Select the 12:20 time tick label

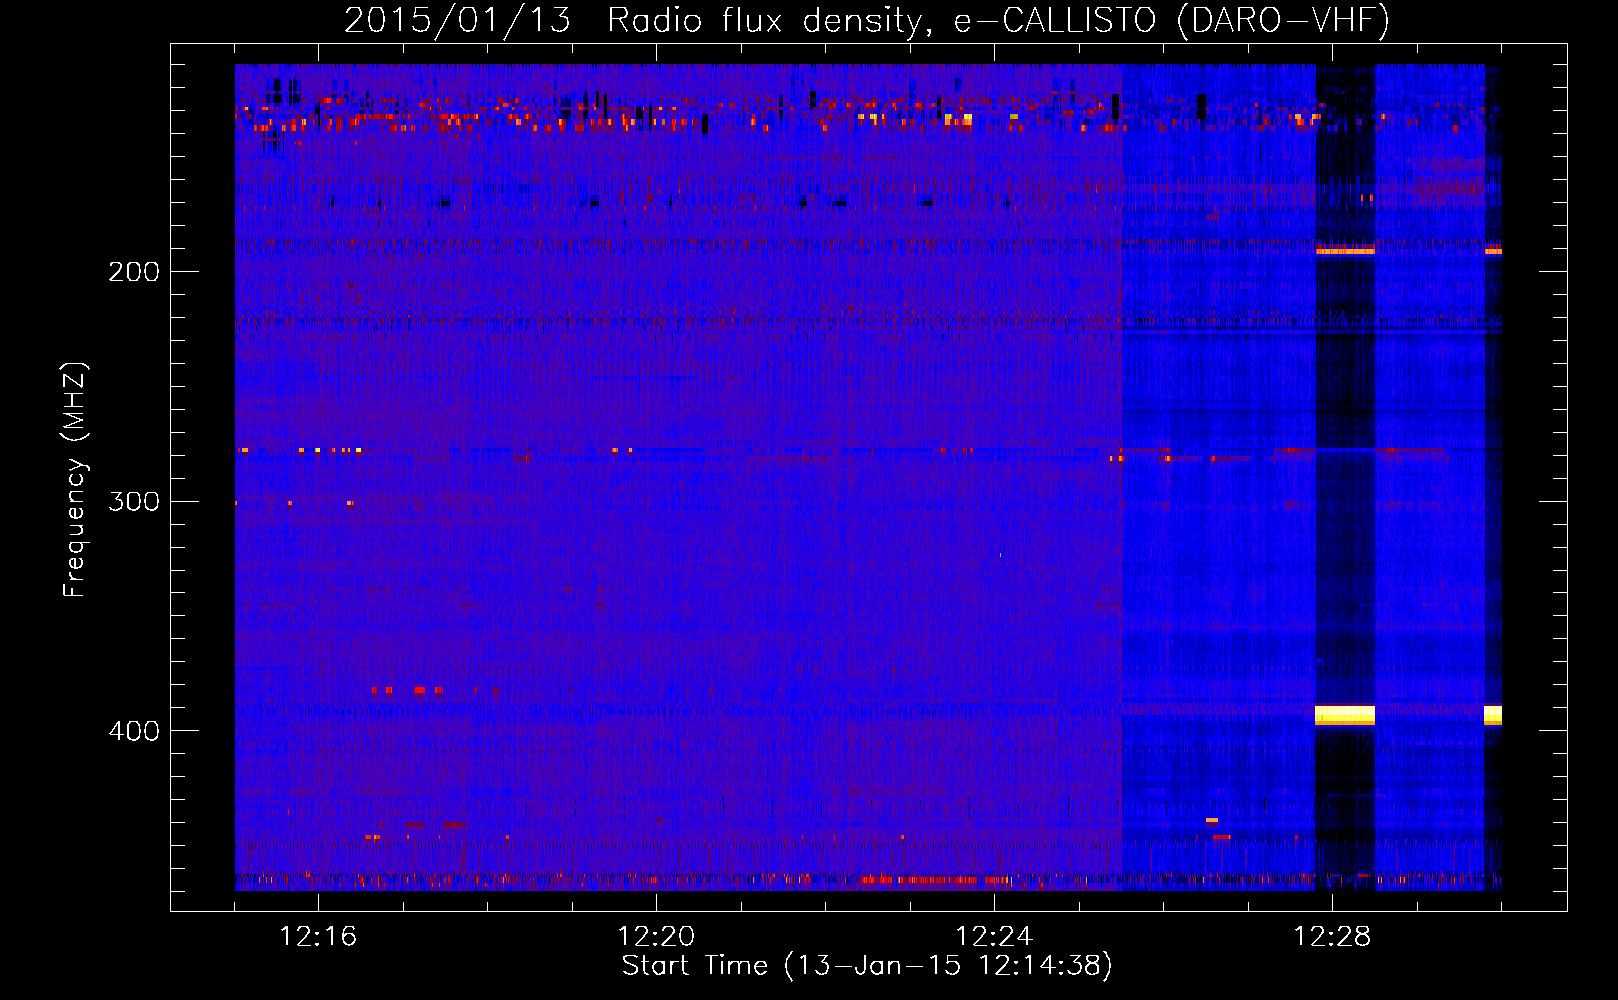coord(656,937)
